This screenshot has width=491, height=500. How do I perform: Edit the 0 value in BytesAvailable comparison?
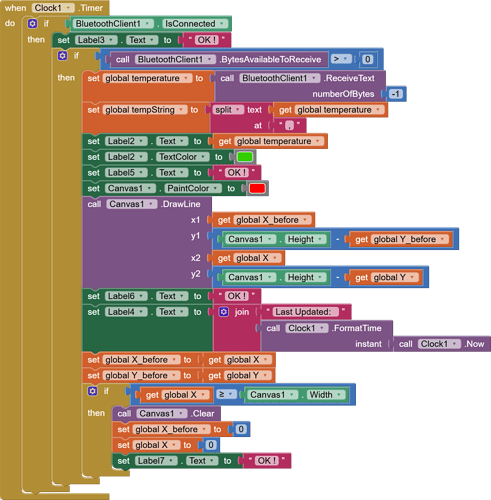(367, 59)
